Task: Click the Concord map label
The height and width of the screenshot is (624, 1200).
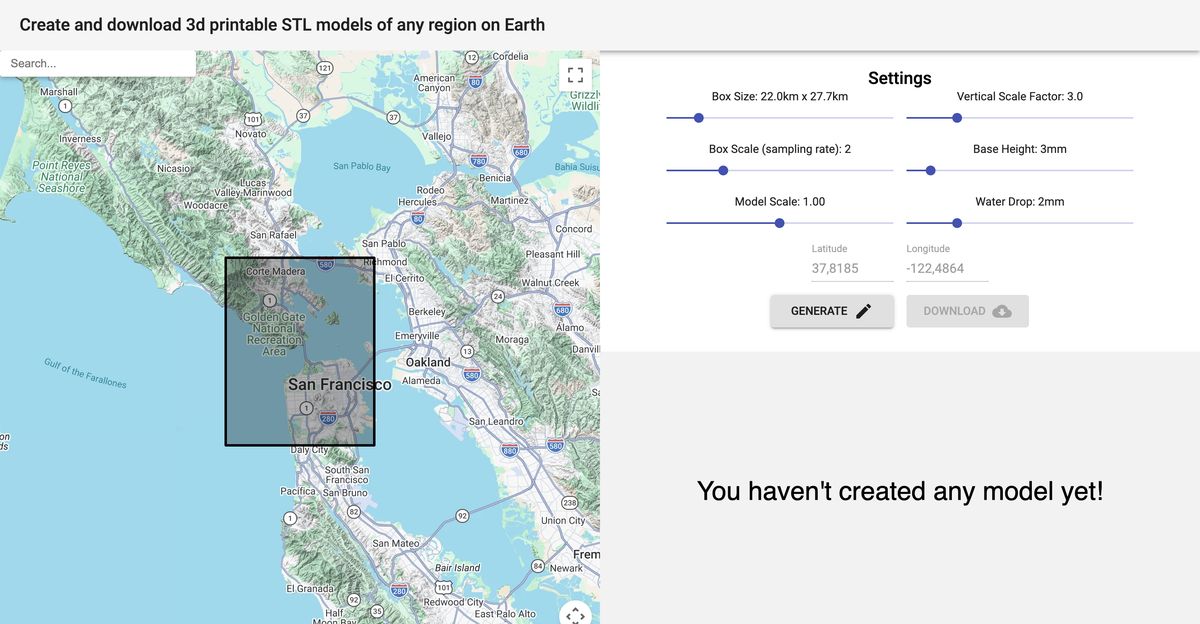Action: [574, 229]
